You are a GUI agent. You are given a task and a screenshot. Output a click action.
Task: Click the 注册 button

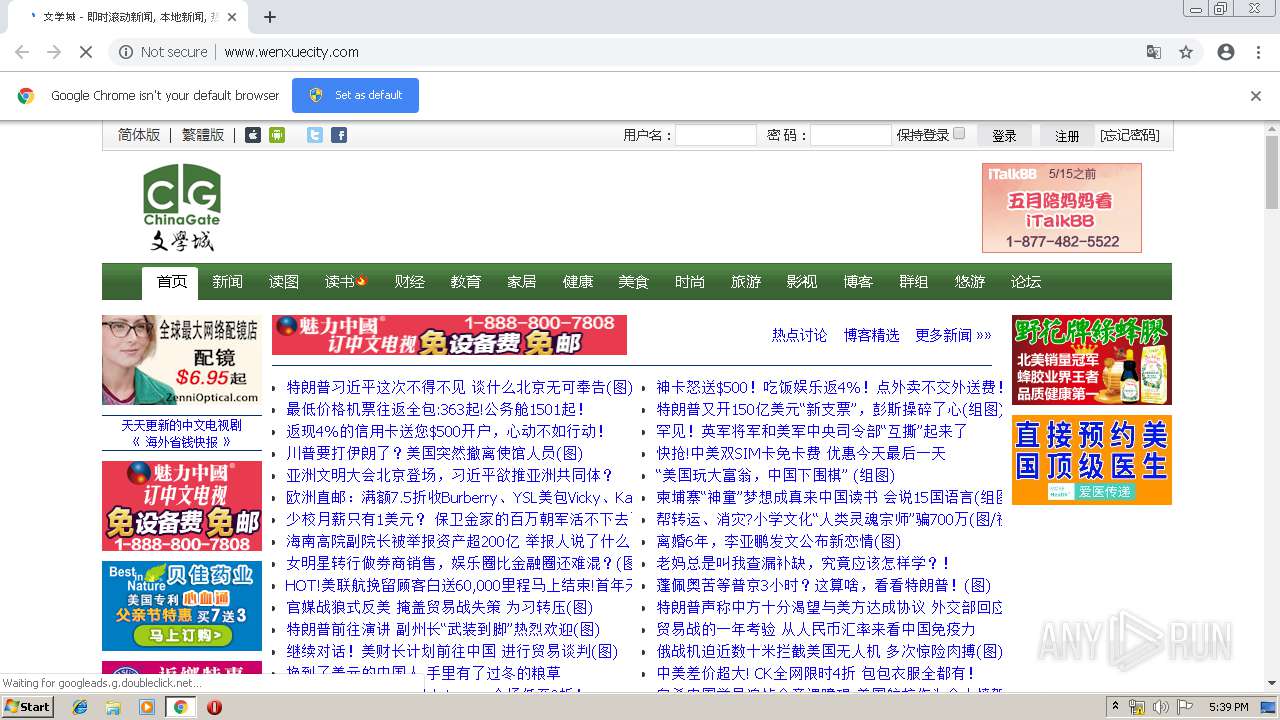1067,135
